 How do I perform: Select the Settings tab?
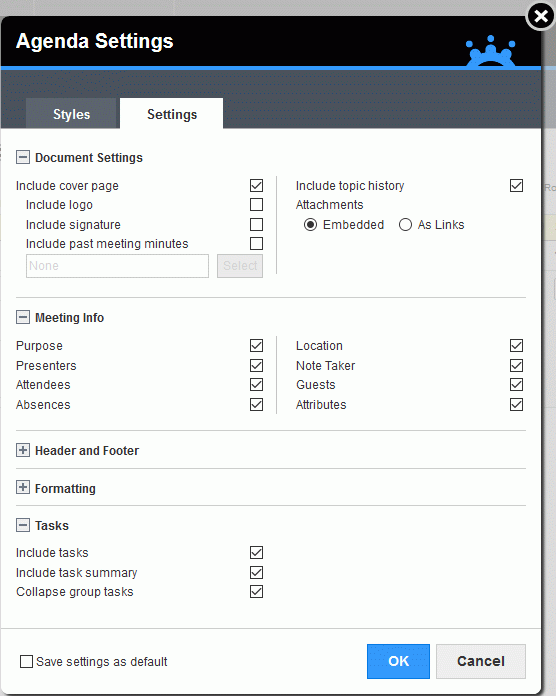[x=172, y=114]
